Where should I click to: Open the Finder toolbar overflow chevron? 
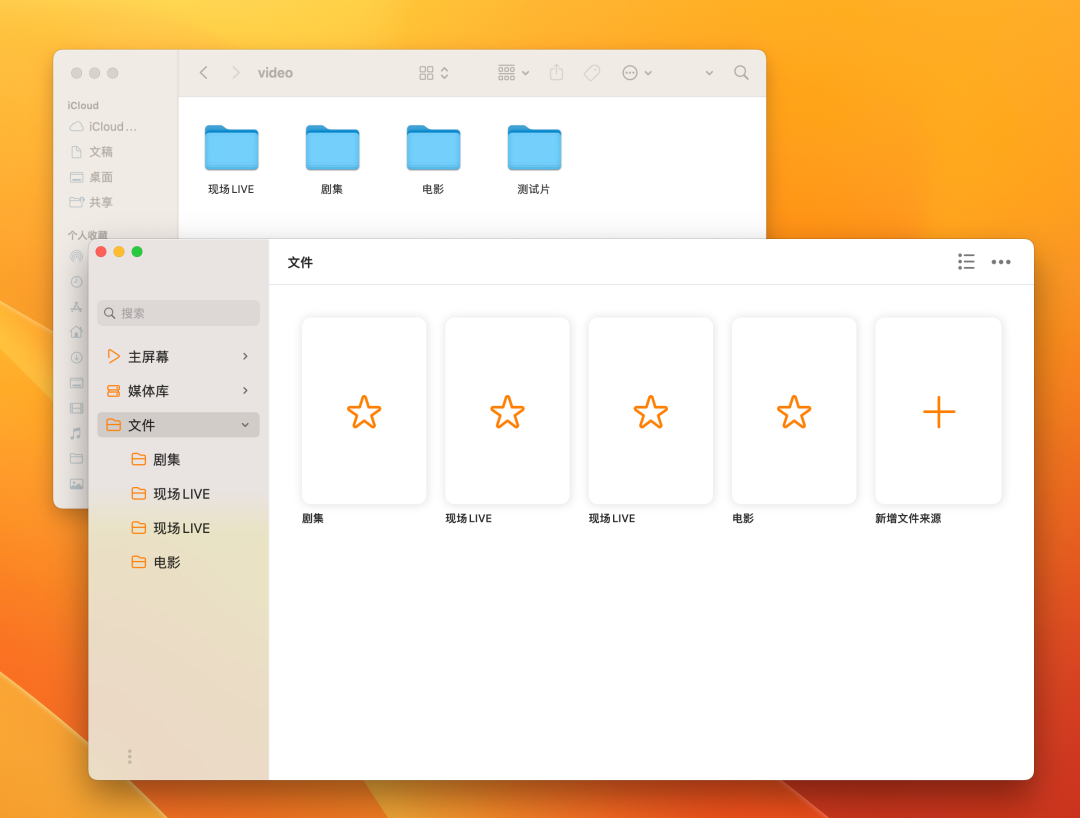point(709,73)
